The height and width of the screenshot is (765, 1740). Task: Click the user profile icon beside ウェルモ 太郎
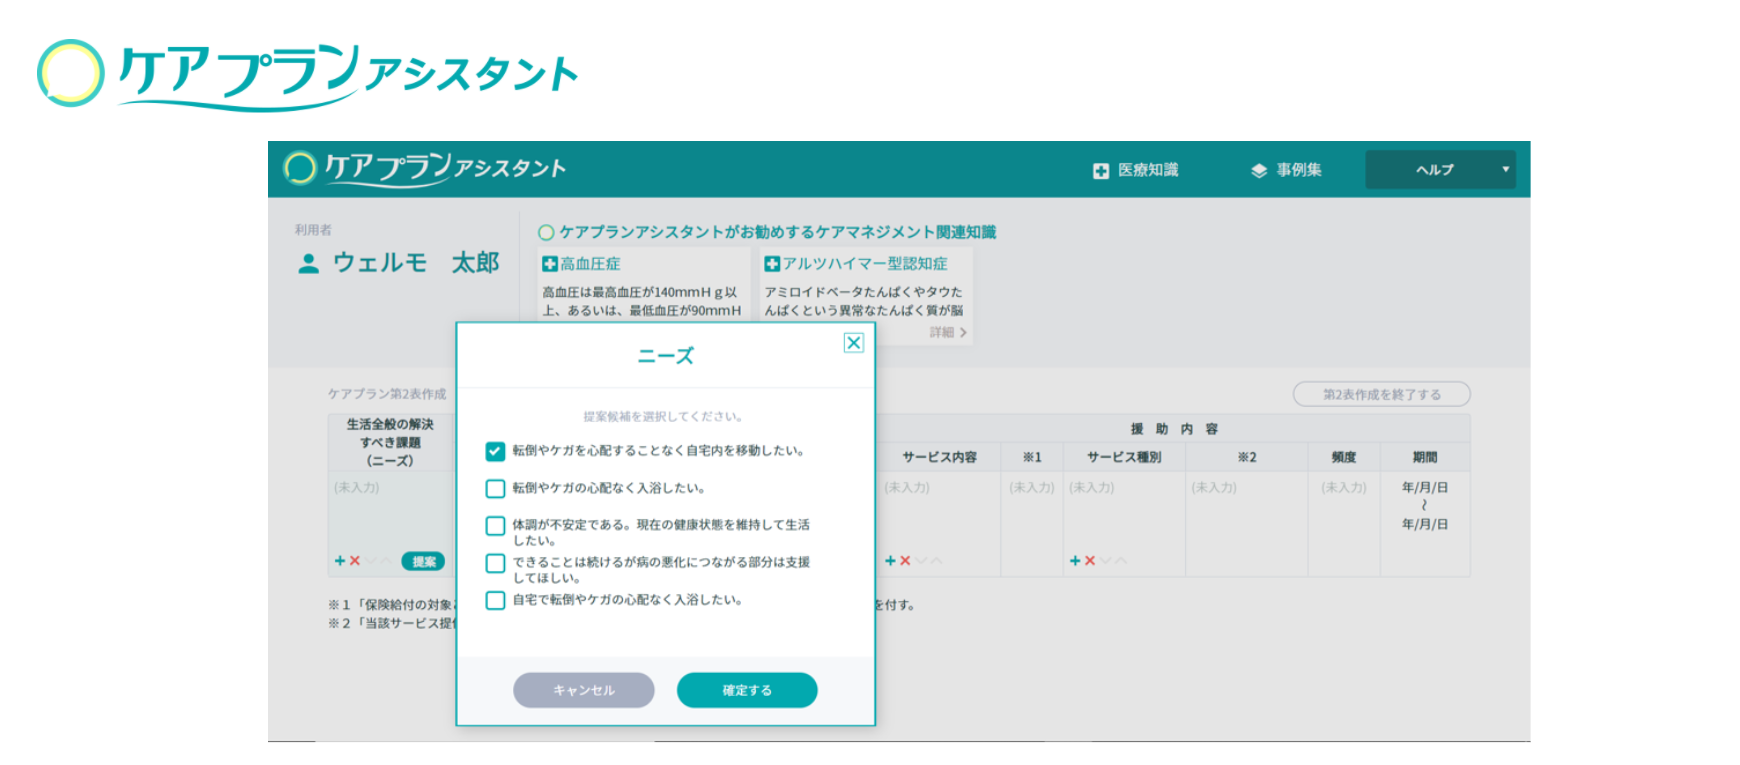pos(309,263)
